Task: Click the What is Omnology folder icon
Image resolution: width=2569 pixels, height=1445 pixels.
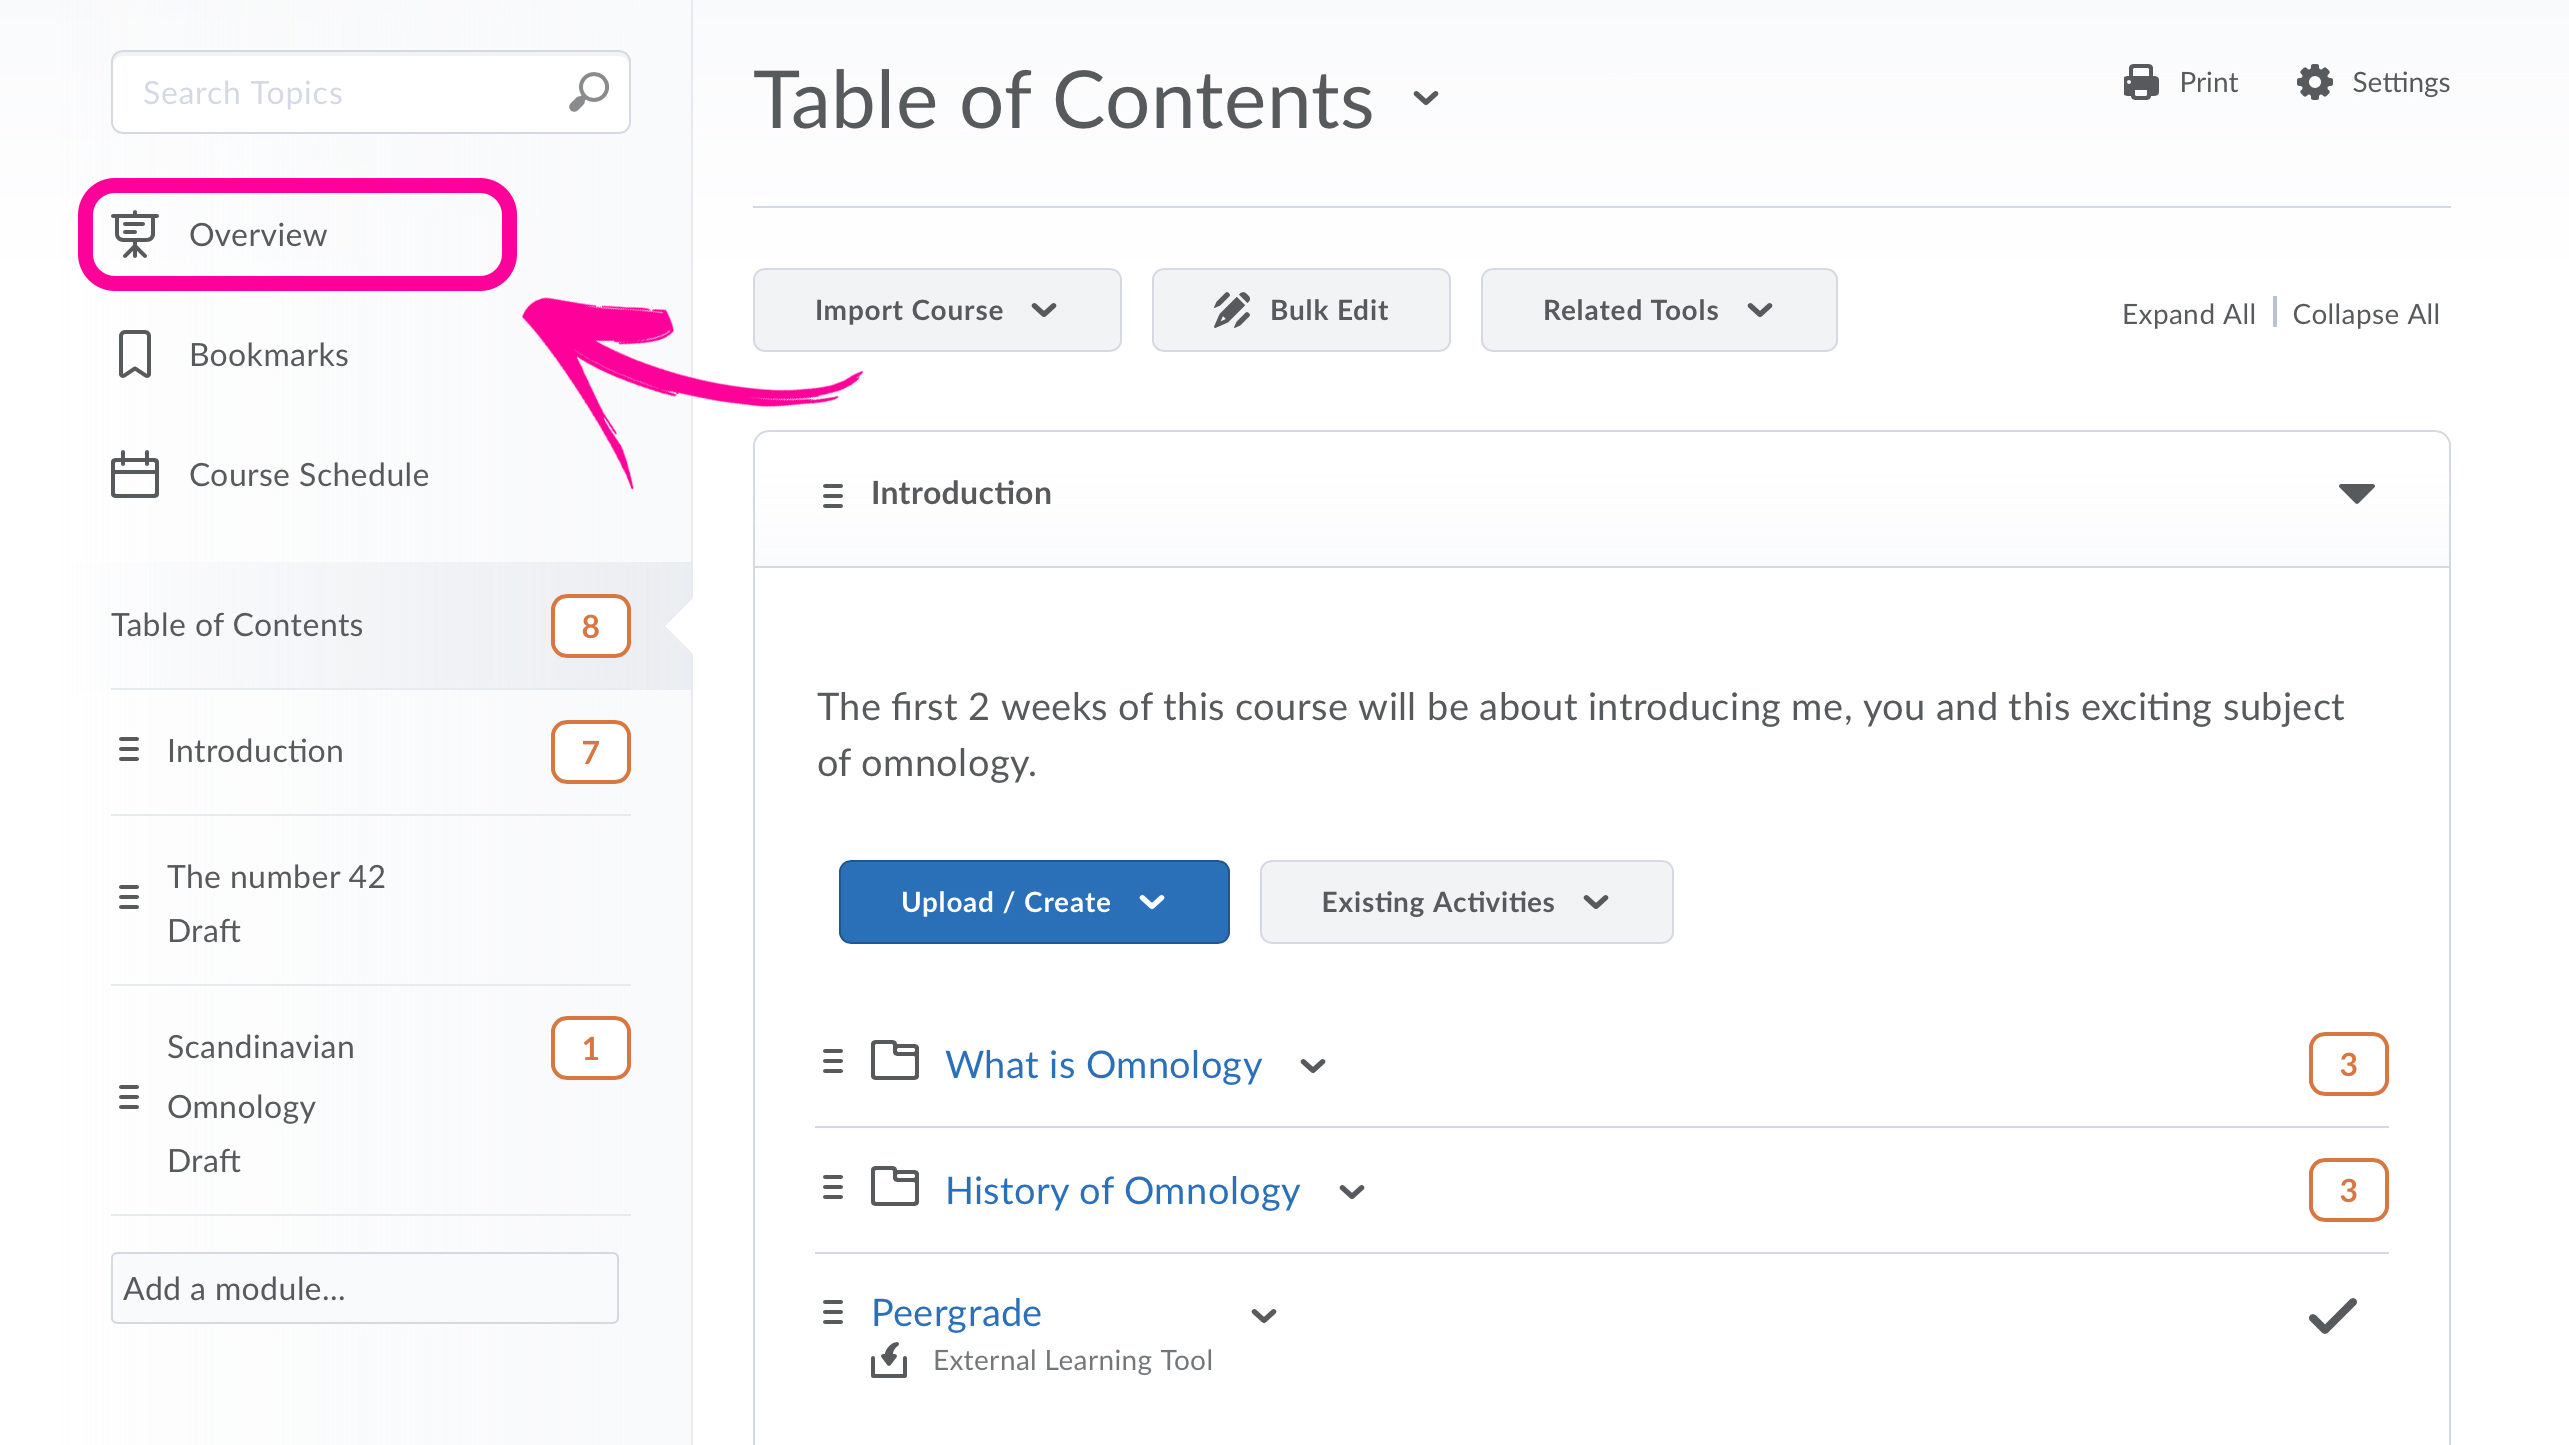Action: pos(894,1062)
